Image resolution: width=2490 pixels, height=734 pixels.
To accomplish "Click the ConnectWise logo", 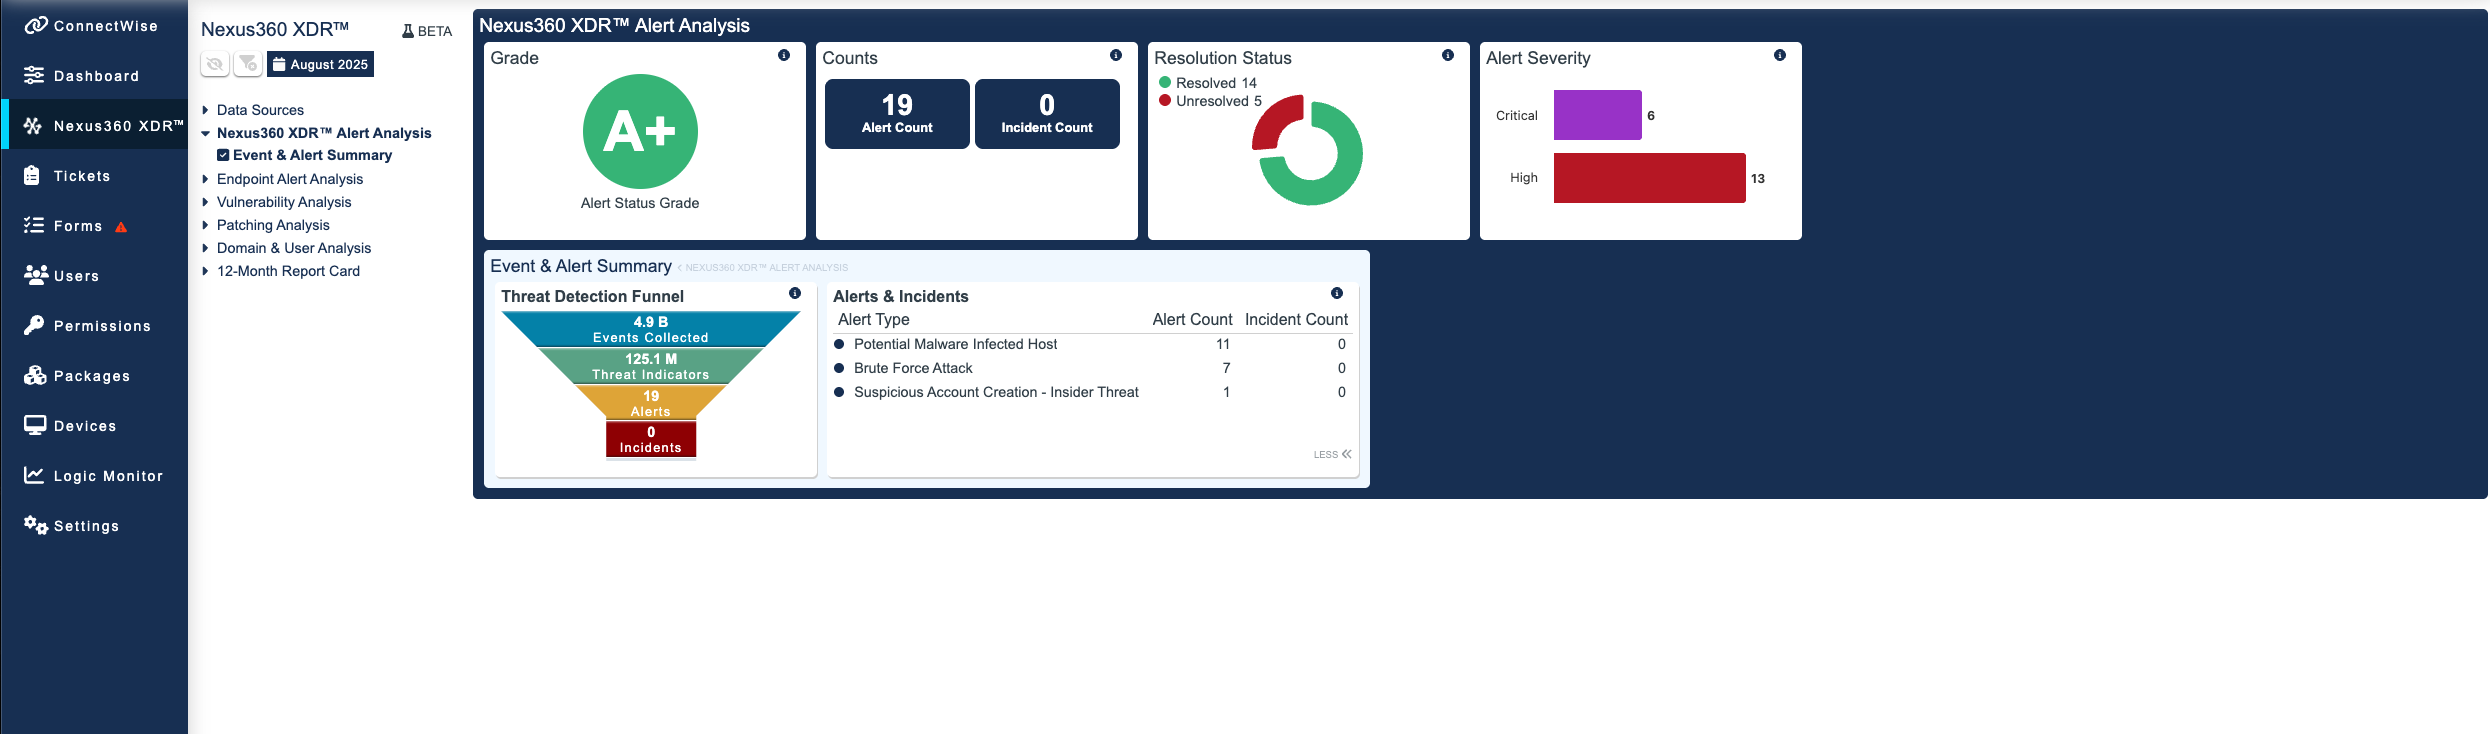I will [91, 25].
